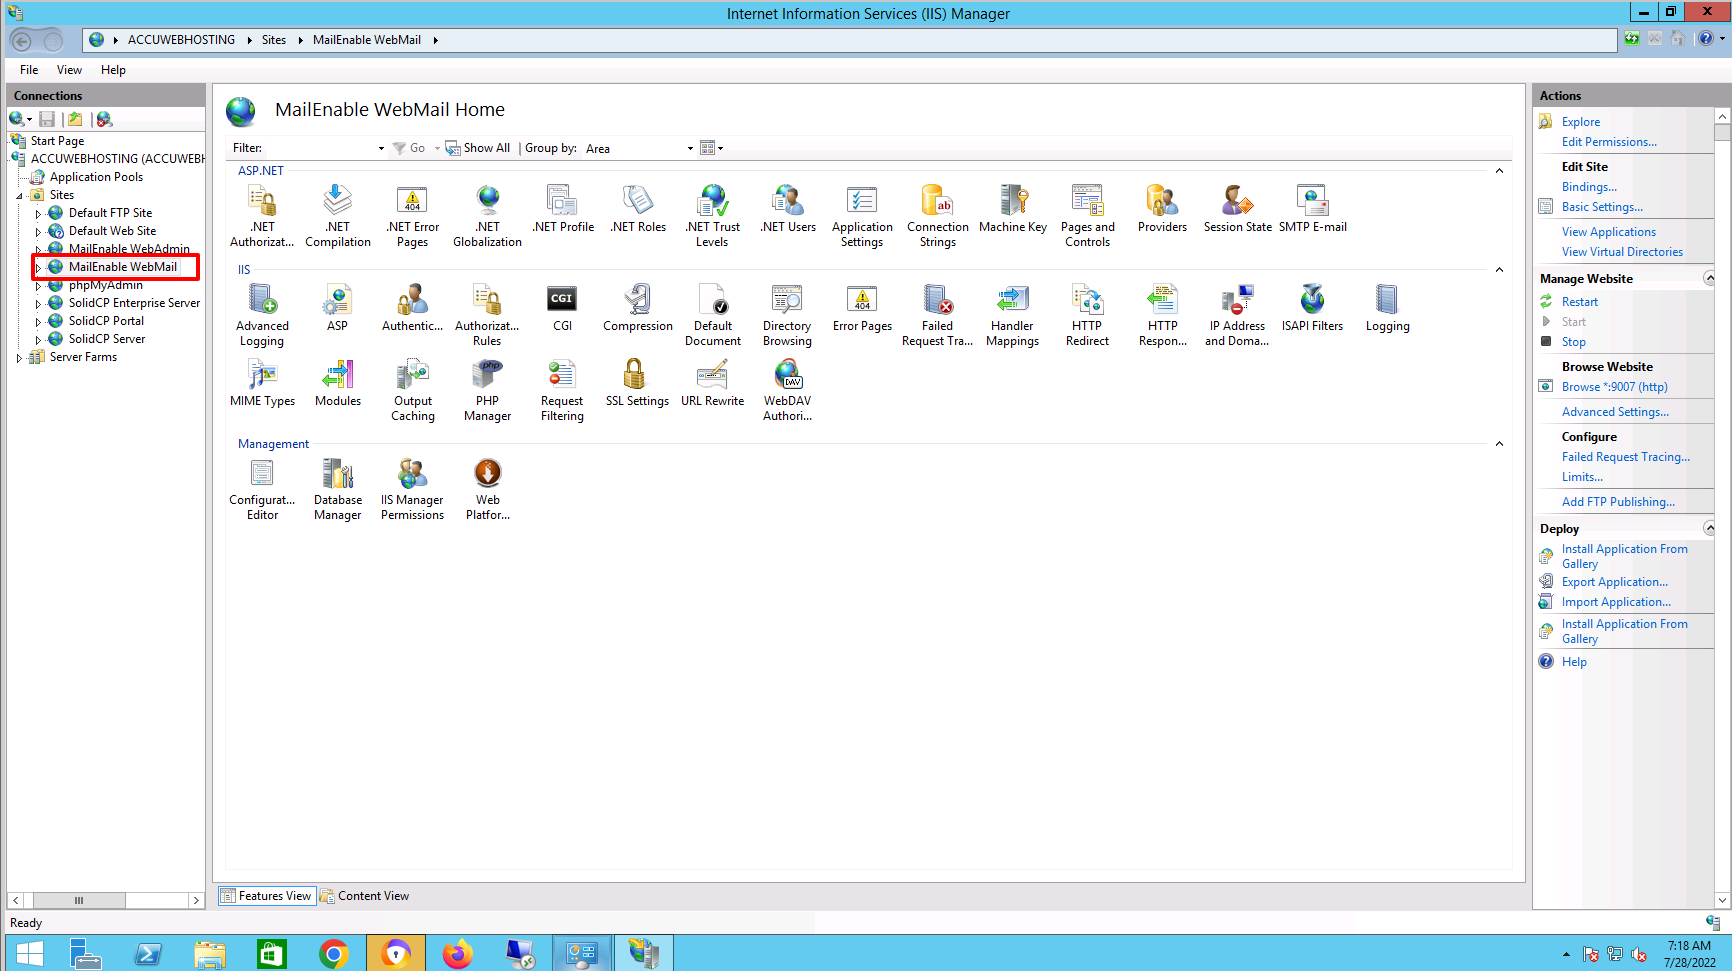Expand the Server Farms node
This screenshot has height=971, width=1732.
19,357
